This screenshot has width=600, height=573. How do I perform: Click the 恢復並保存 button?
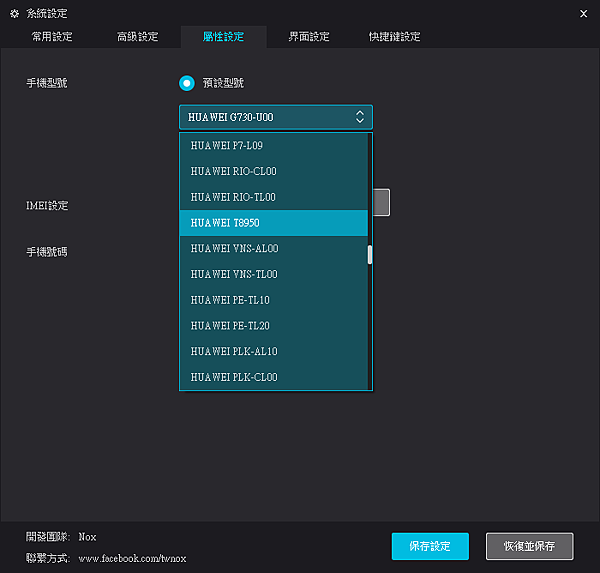(530, 546)
